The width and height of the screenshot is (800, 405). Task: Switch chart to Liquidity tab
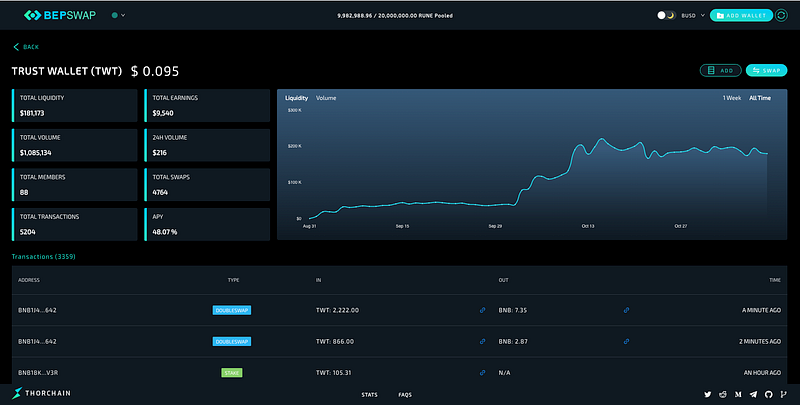[x=296, y=98]
